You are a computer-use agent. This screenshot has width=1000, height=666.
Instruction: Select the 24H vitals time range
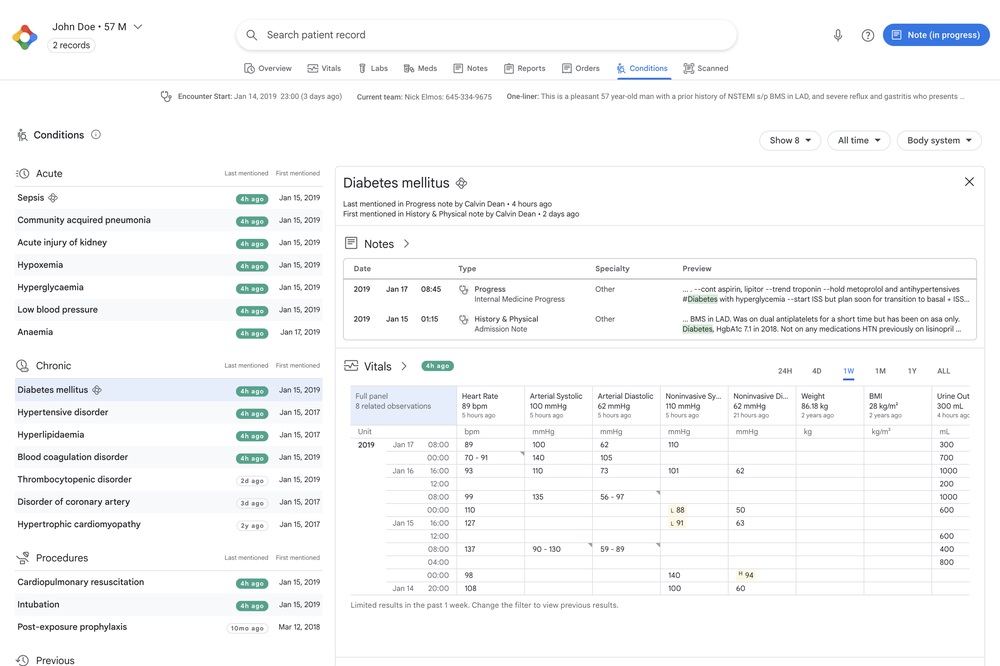click(785, 371)
